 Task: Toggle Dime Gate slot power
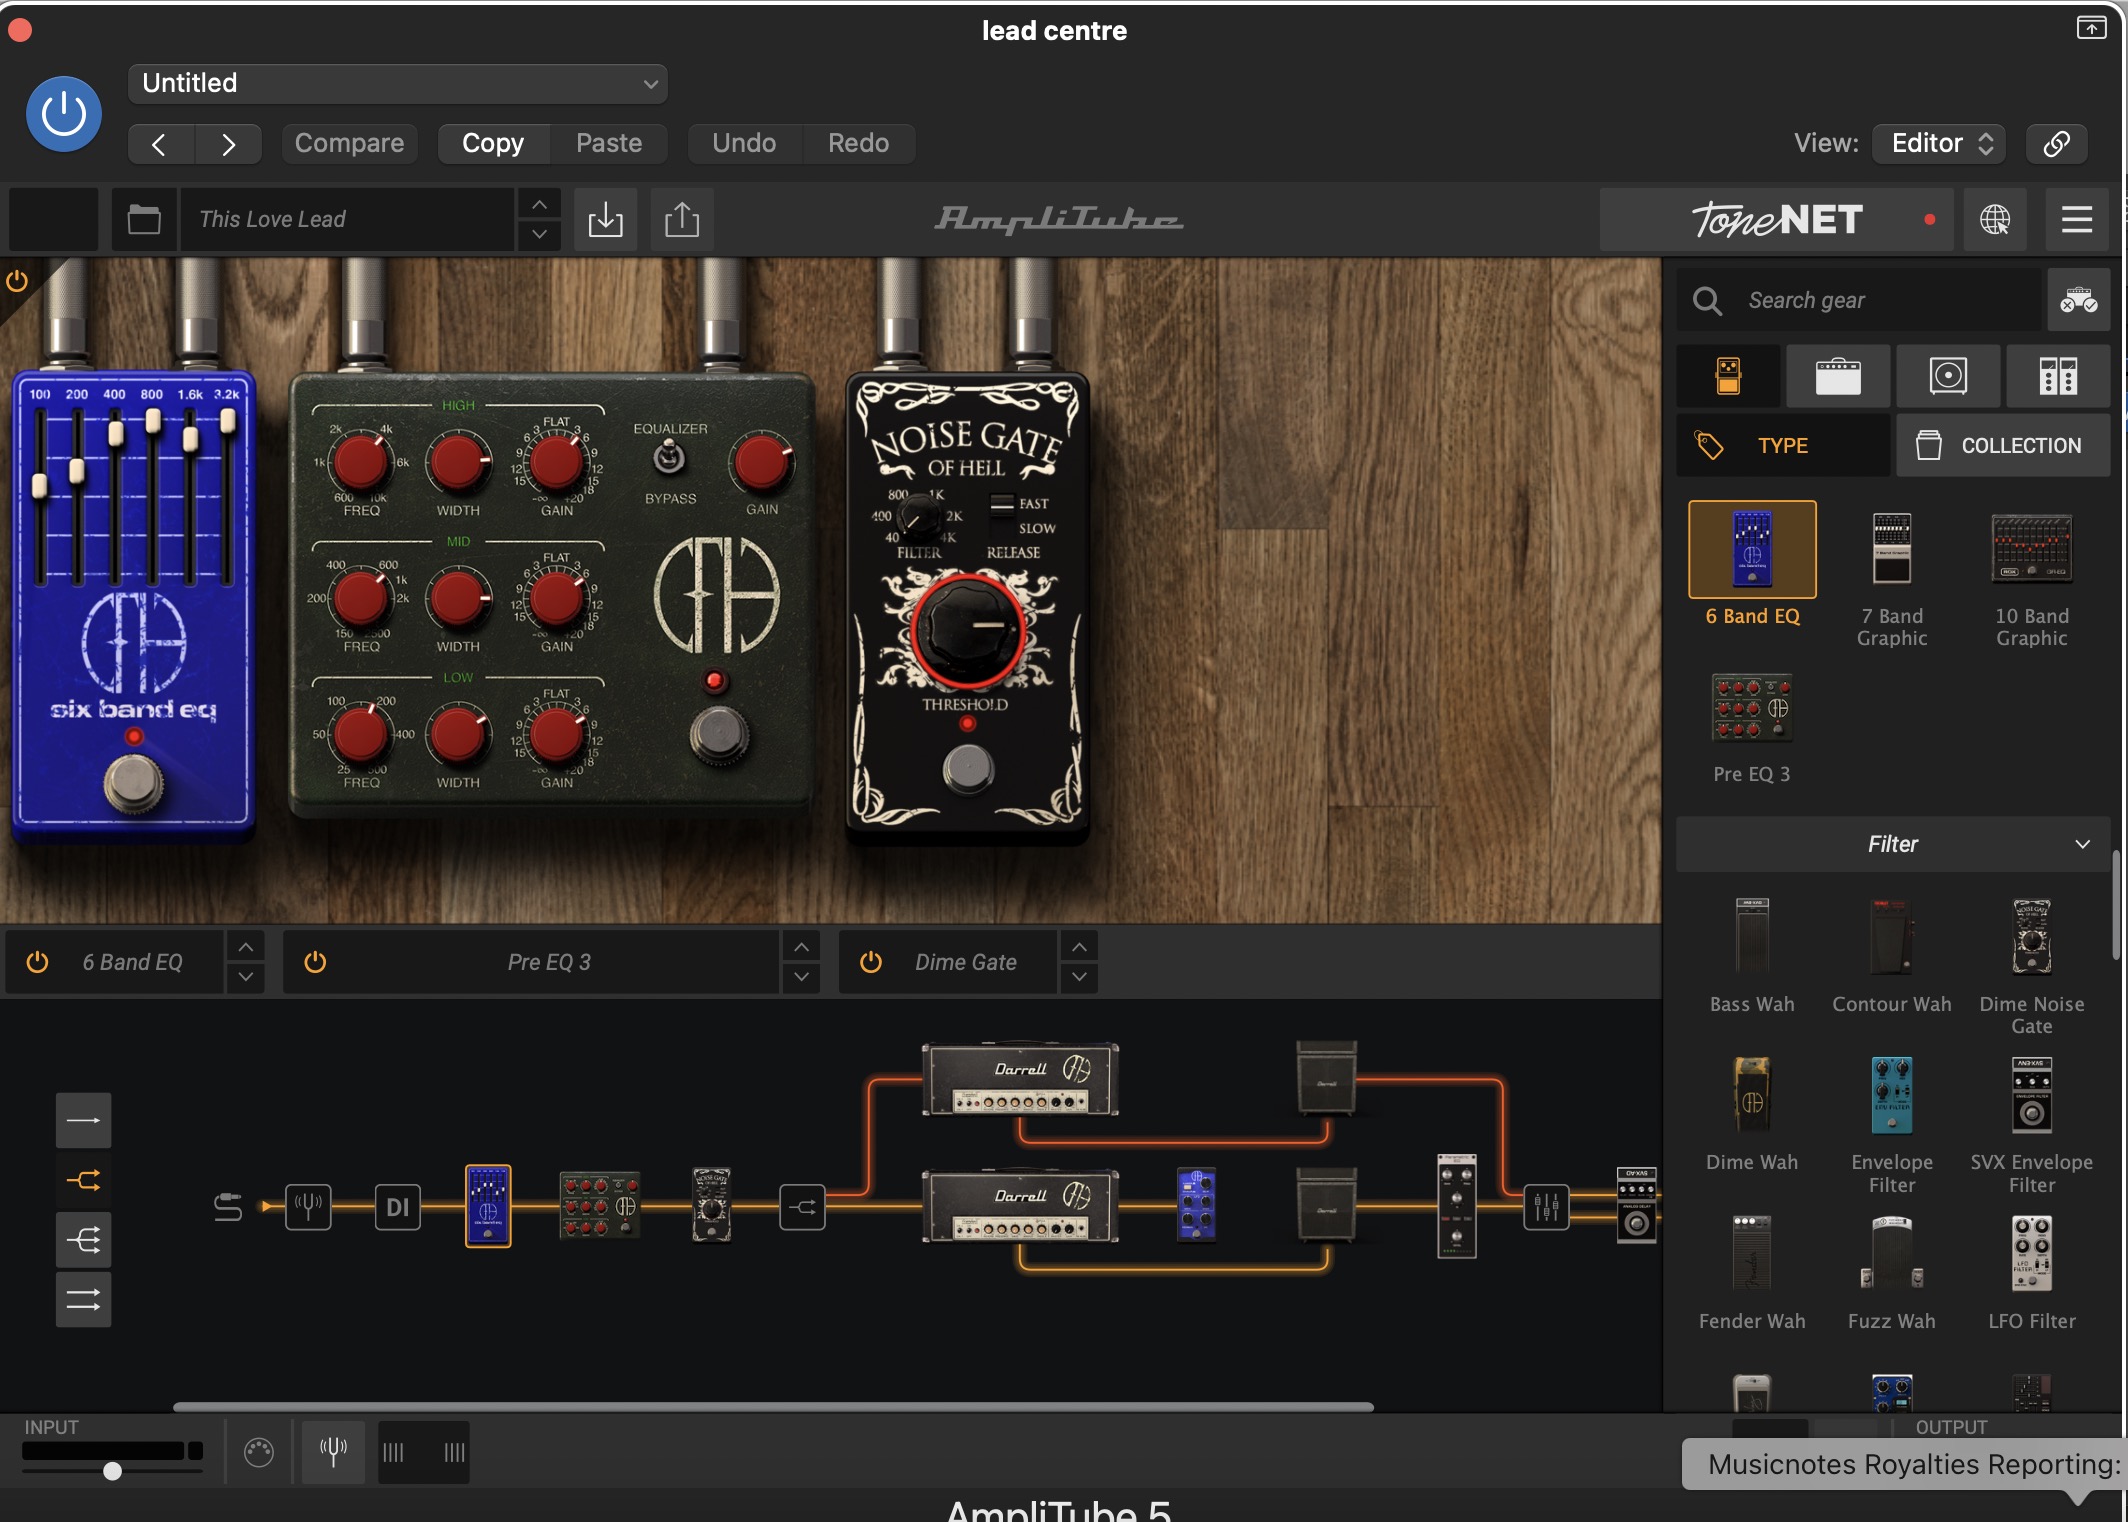(x=871, y=962)
